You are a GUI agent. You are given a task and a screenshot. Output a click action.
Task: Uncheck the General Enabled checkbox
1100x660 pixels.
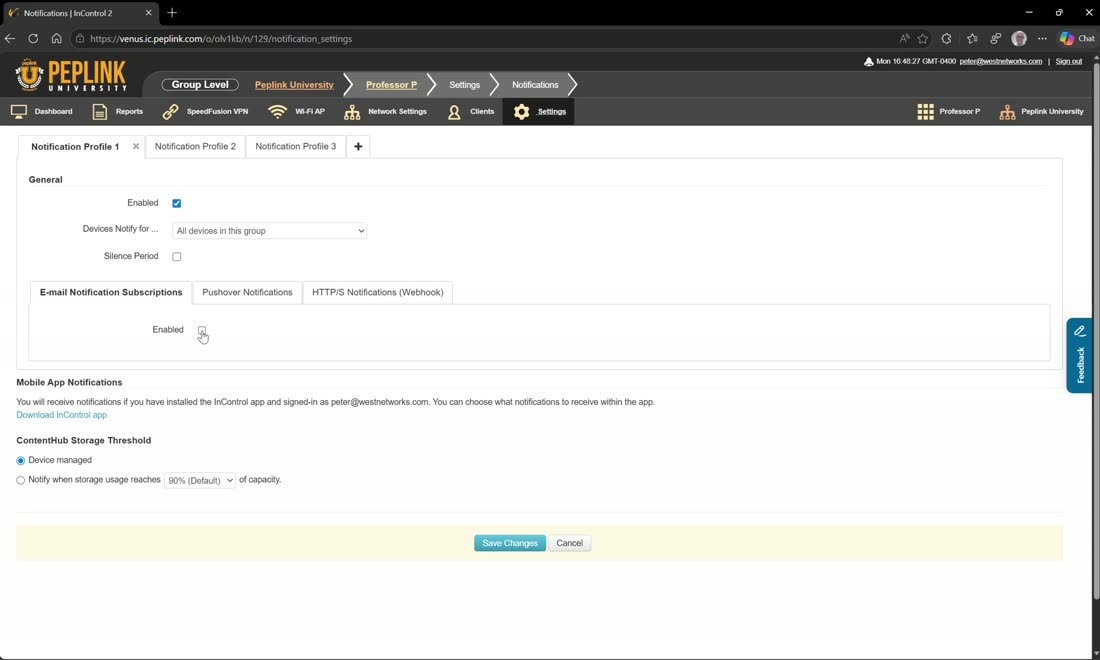click(177, 203)
